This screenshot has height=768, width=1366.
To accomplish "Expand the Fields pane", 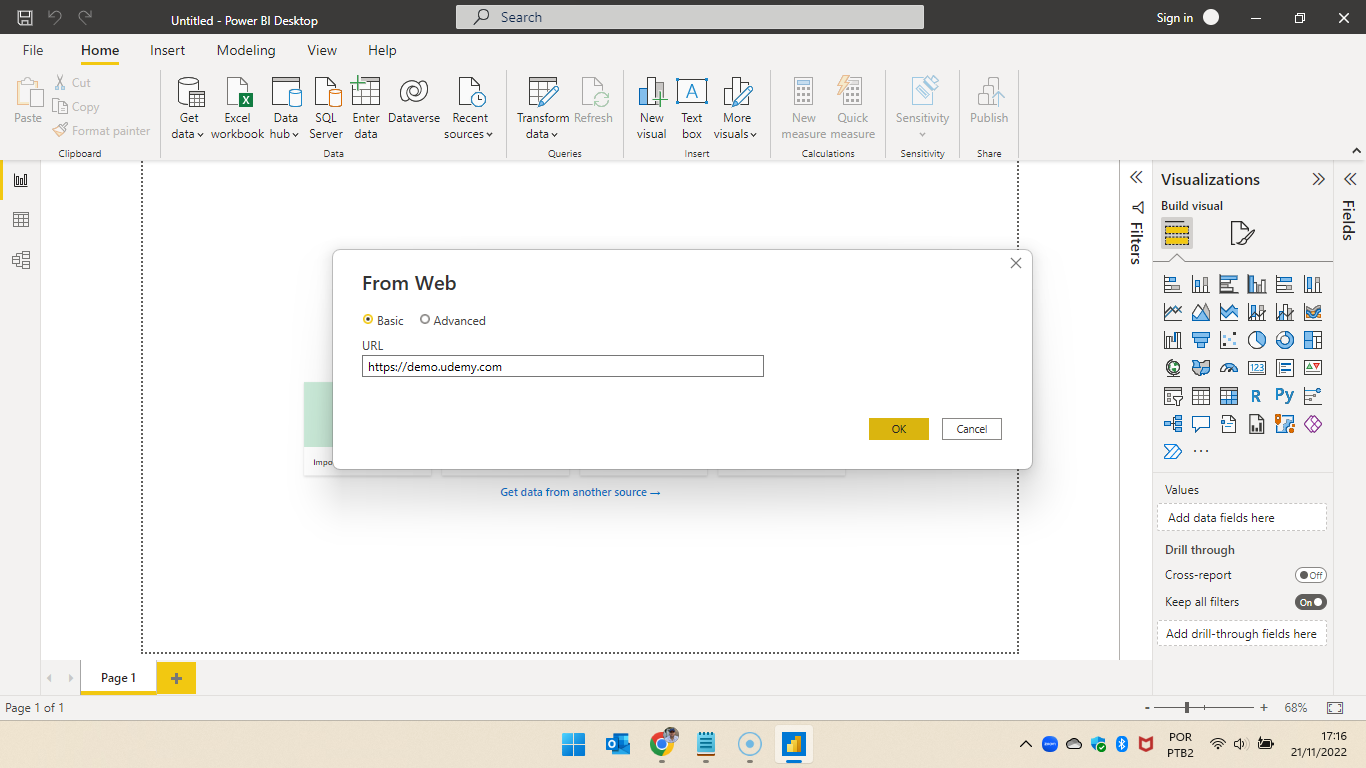I will pos(1349,179).
